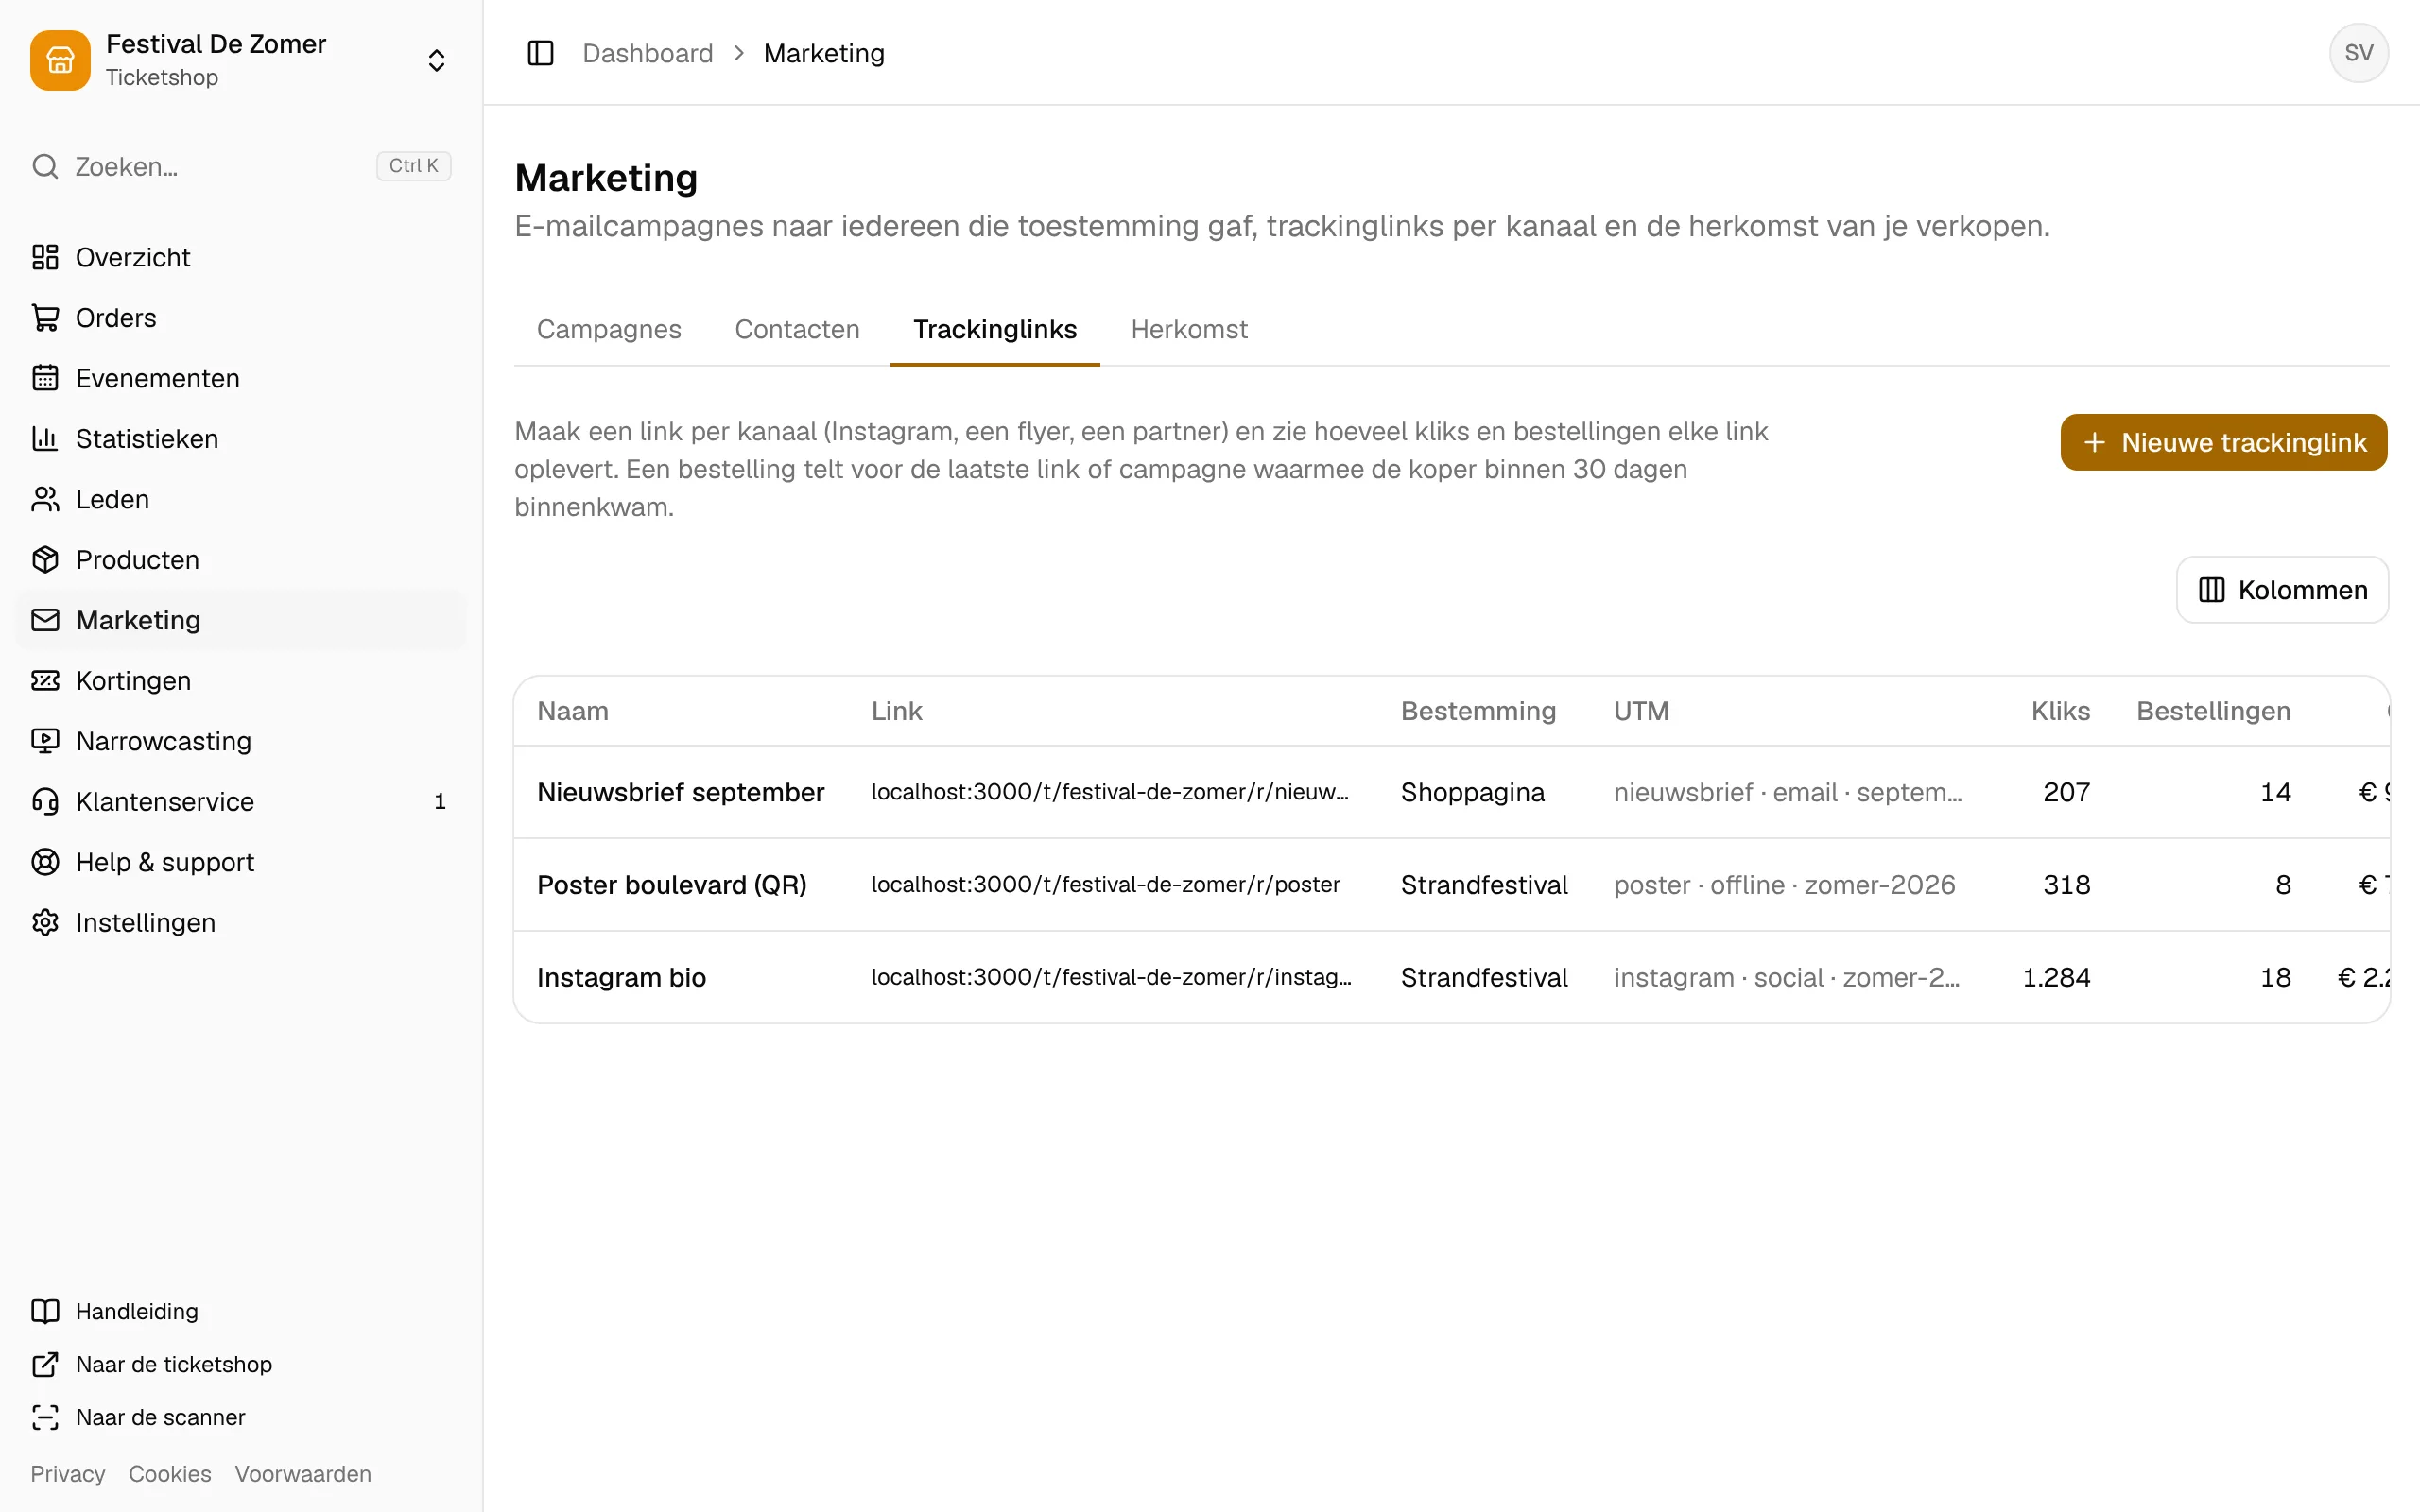Click the Evenementen calendar icon
This screenshot has width=2420, height=1512.
pos(45,378)
